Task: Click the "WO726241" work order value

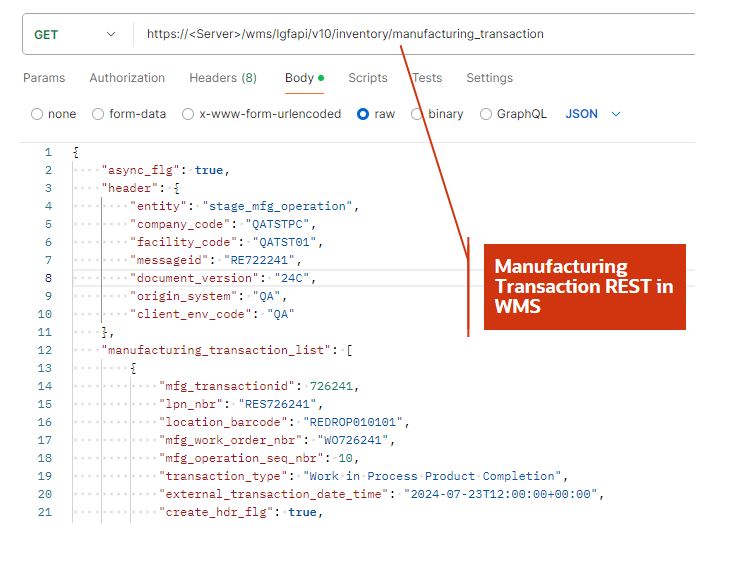Action: point(353,441)
